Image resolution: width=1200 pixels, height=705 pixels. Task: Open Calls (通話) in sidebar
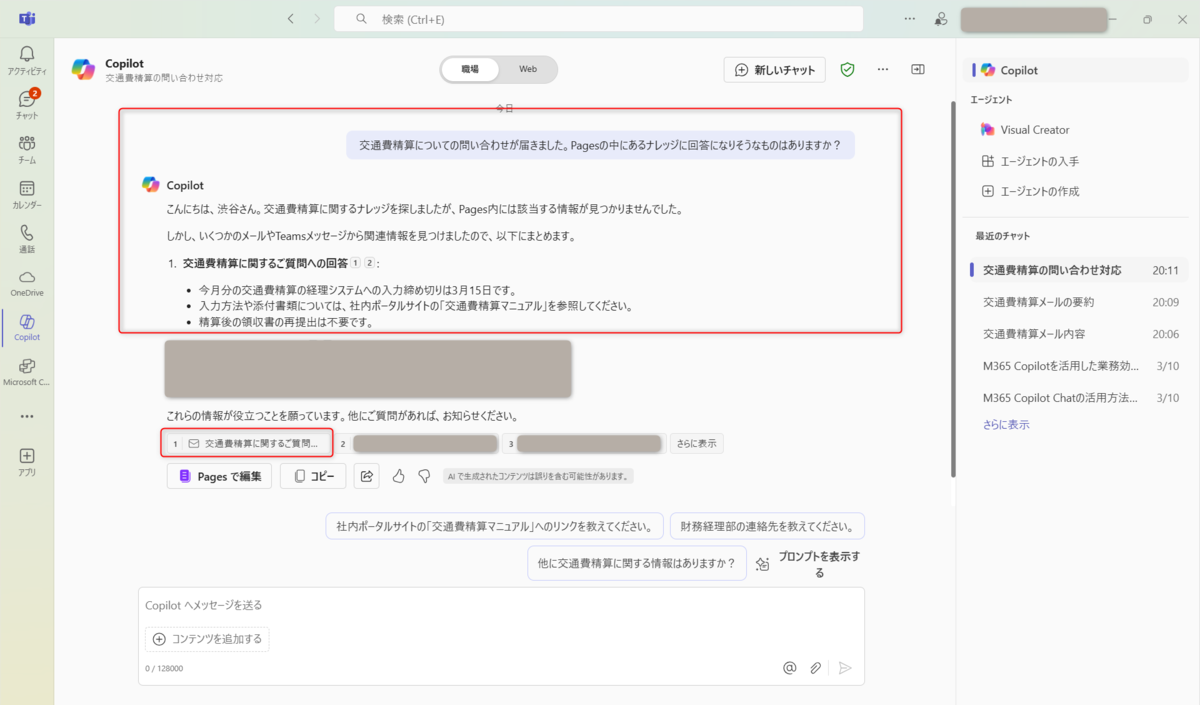click(x=27, y=238)
